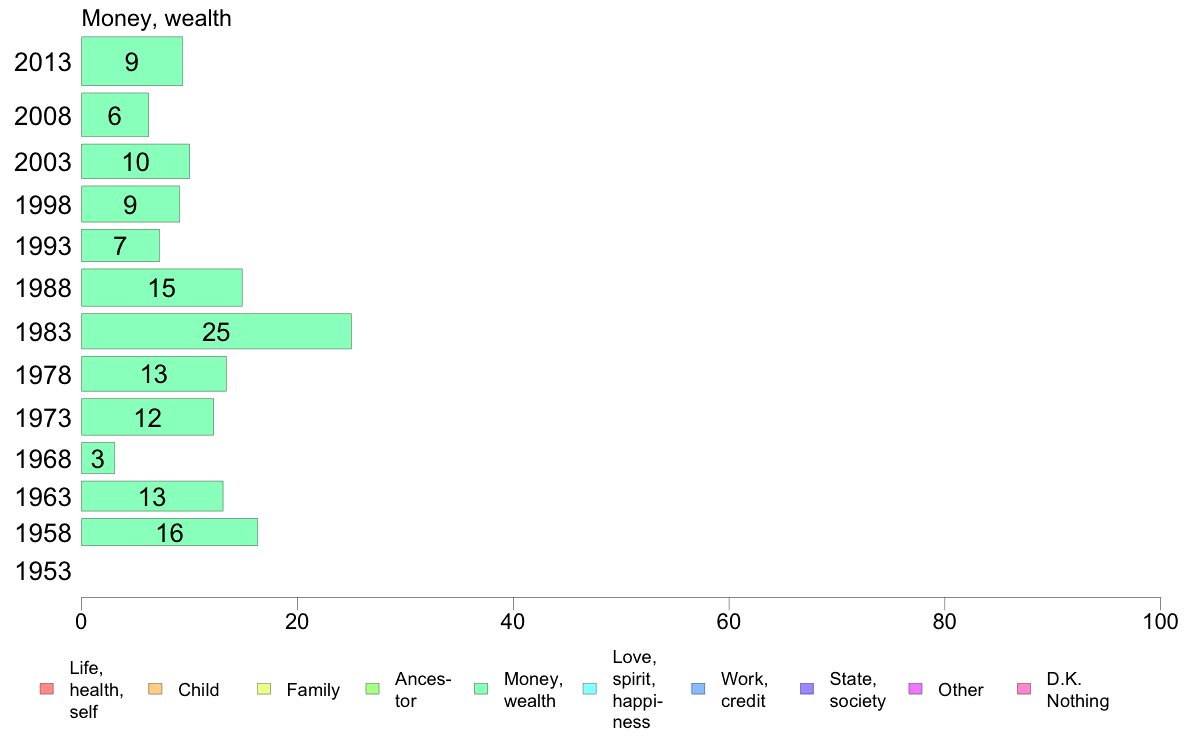
Task: Select the 1958 bar showing 16
Action: pos(170,532)
